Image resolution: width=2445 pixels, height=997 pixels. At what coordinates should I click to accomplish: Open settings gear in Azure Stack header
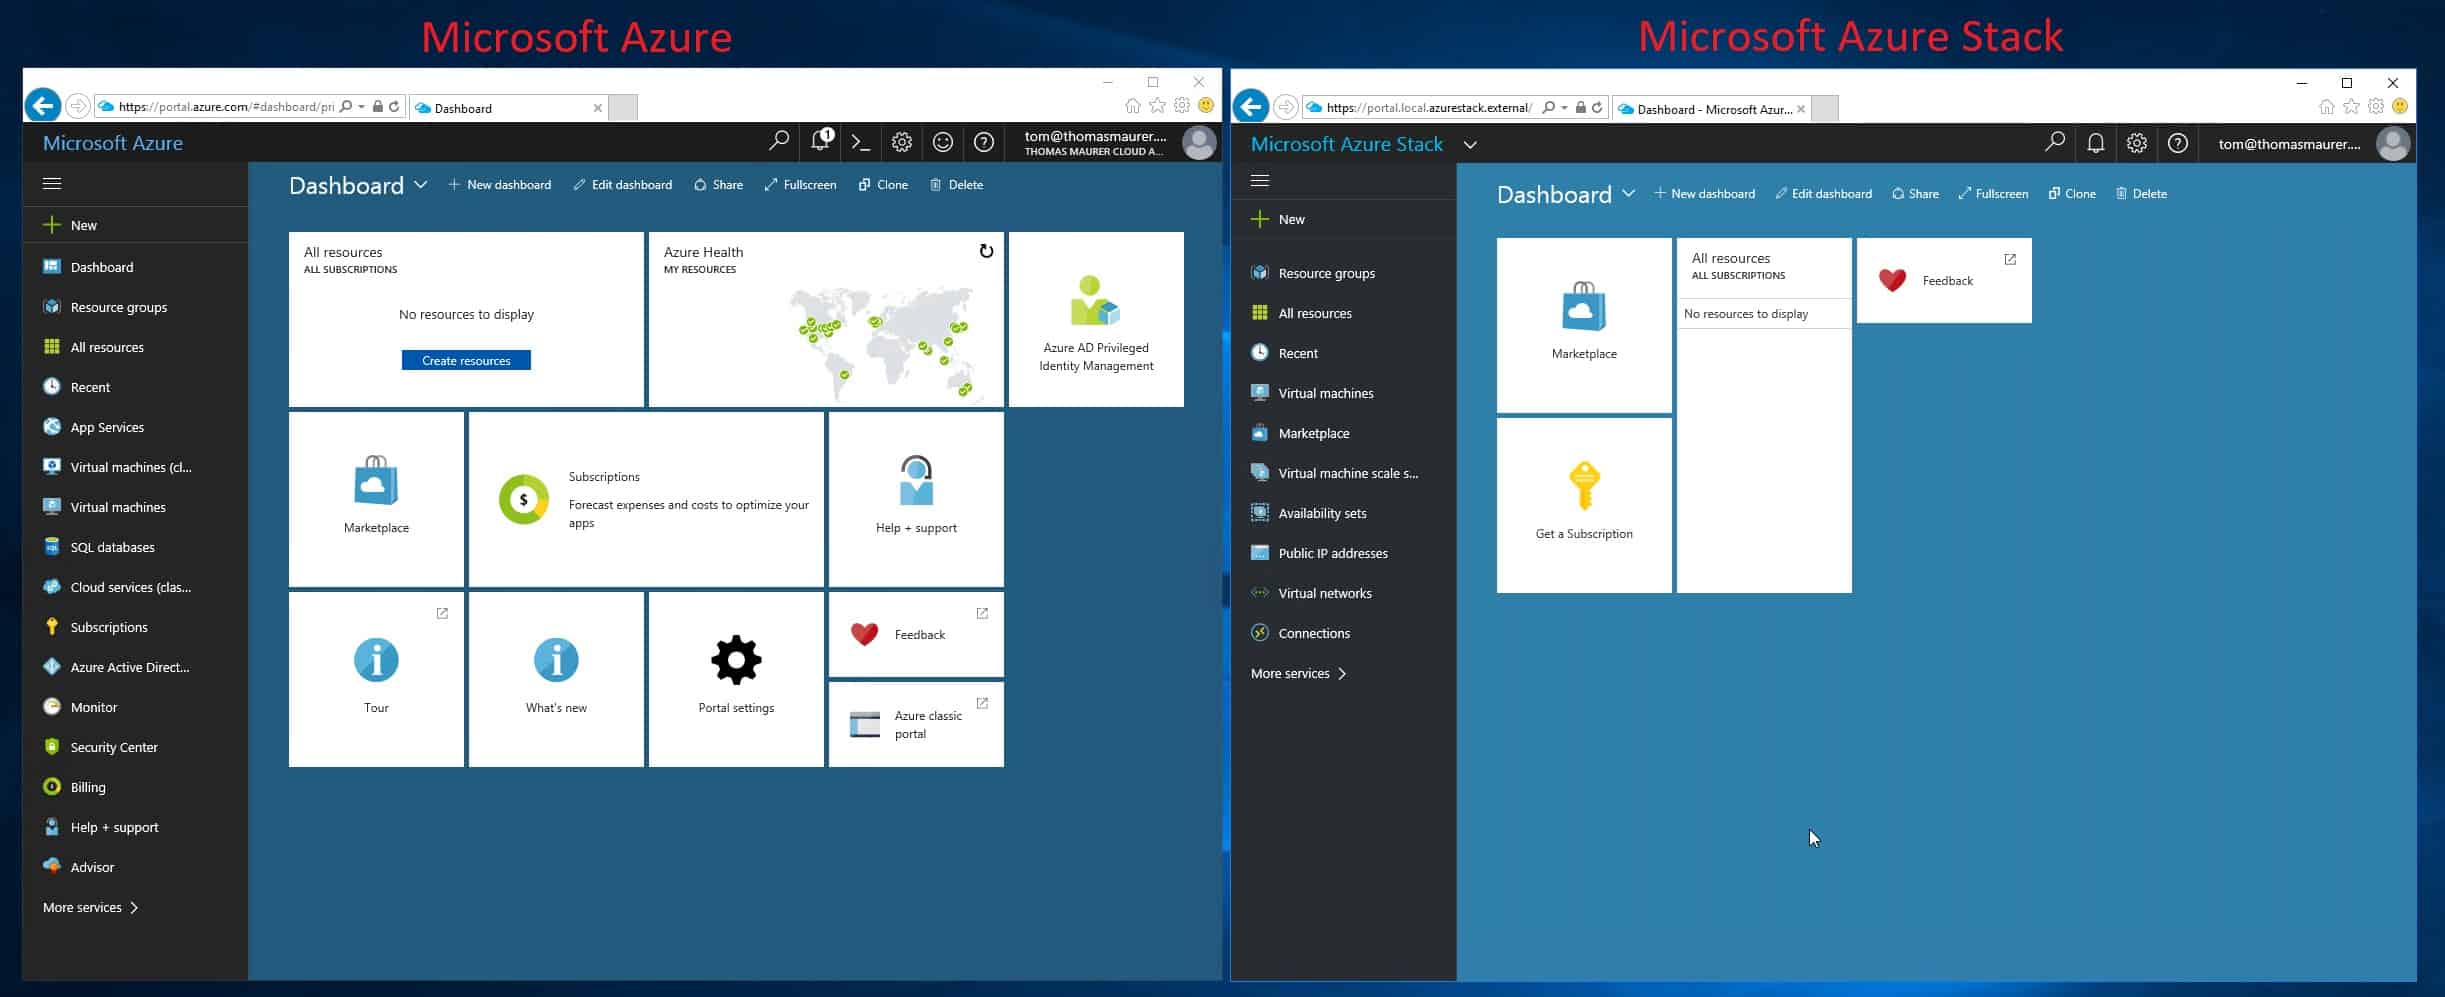(x=2137, y=144)
